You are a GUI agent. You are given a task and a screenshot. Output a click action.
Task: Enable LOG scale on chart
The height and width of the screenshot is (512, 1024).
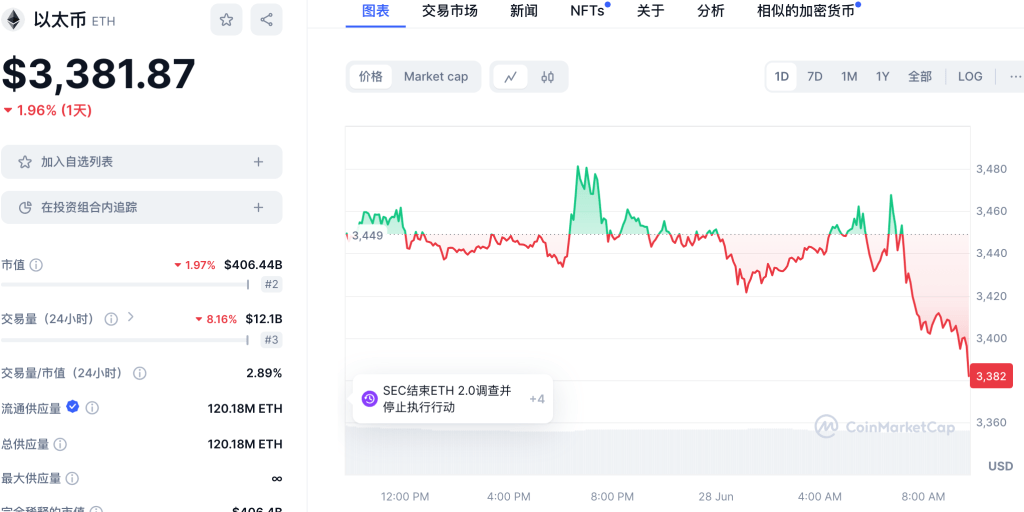pyautogui.click(x=969, y=77)
